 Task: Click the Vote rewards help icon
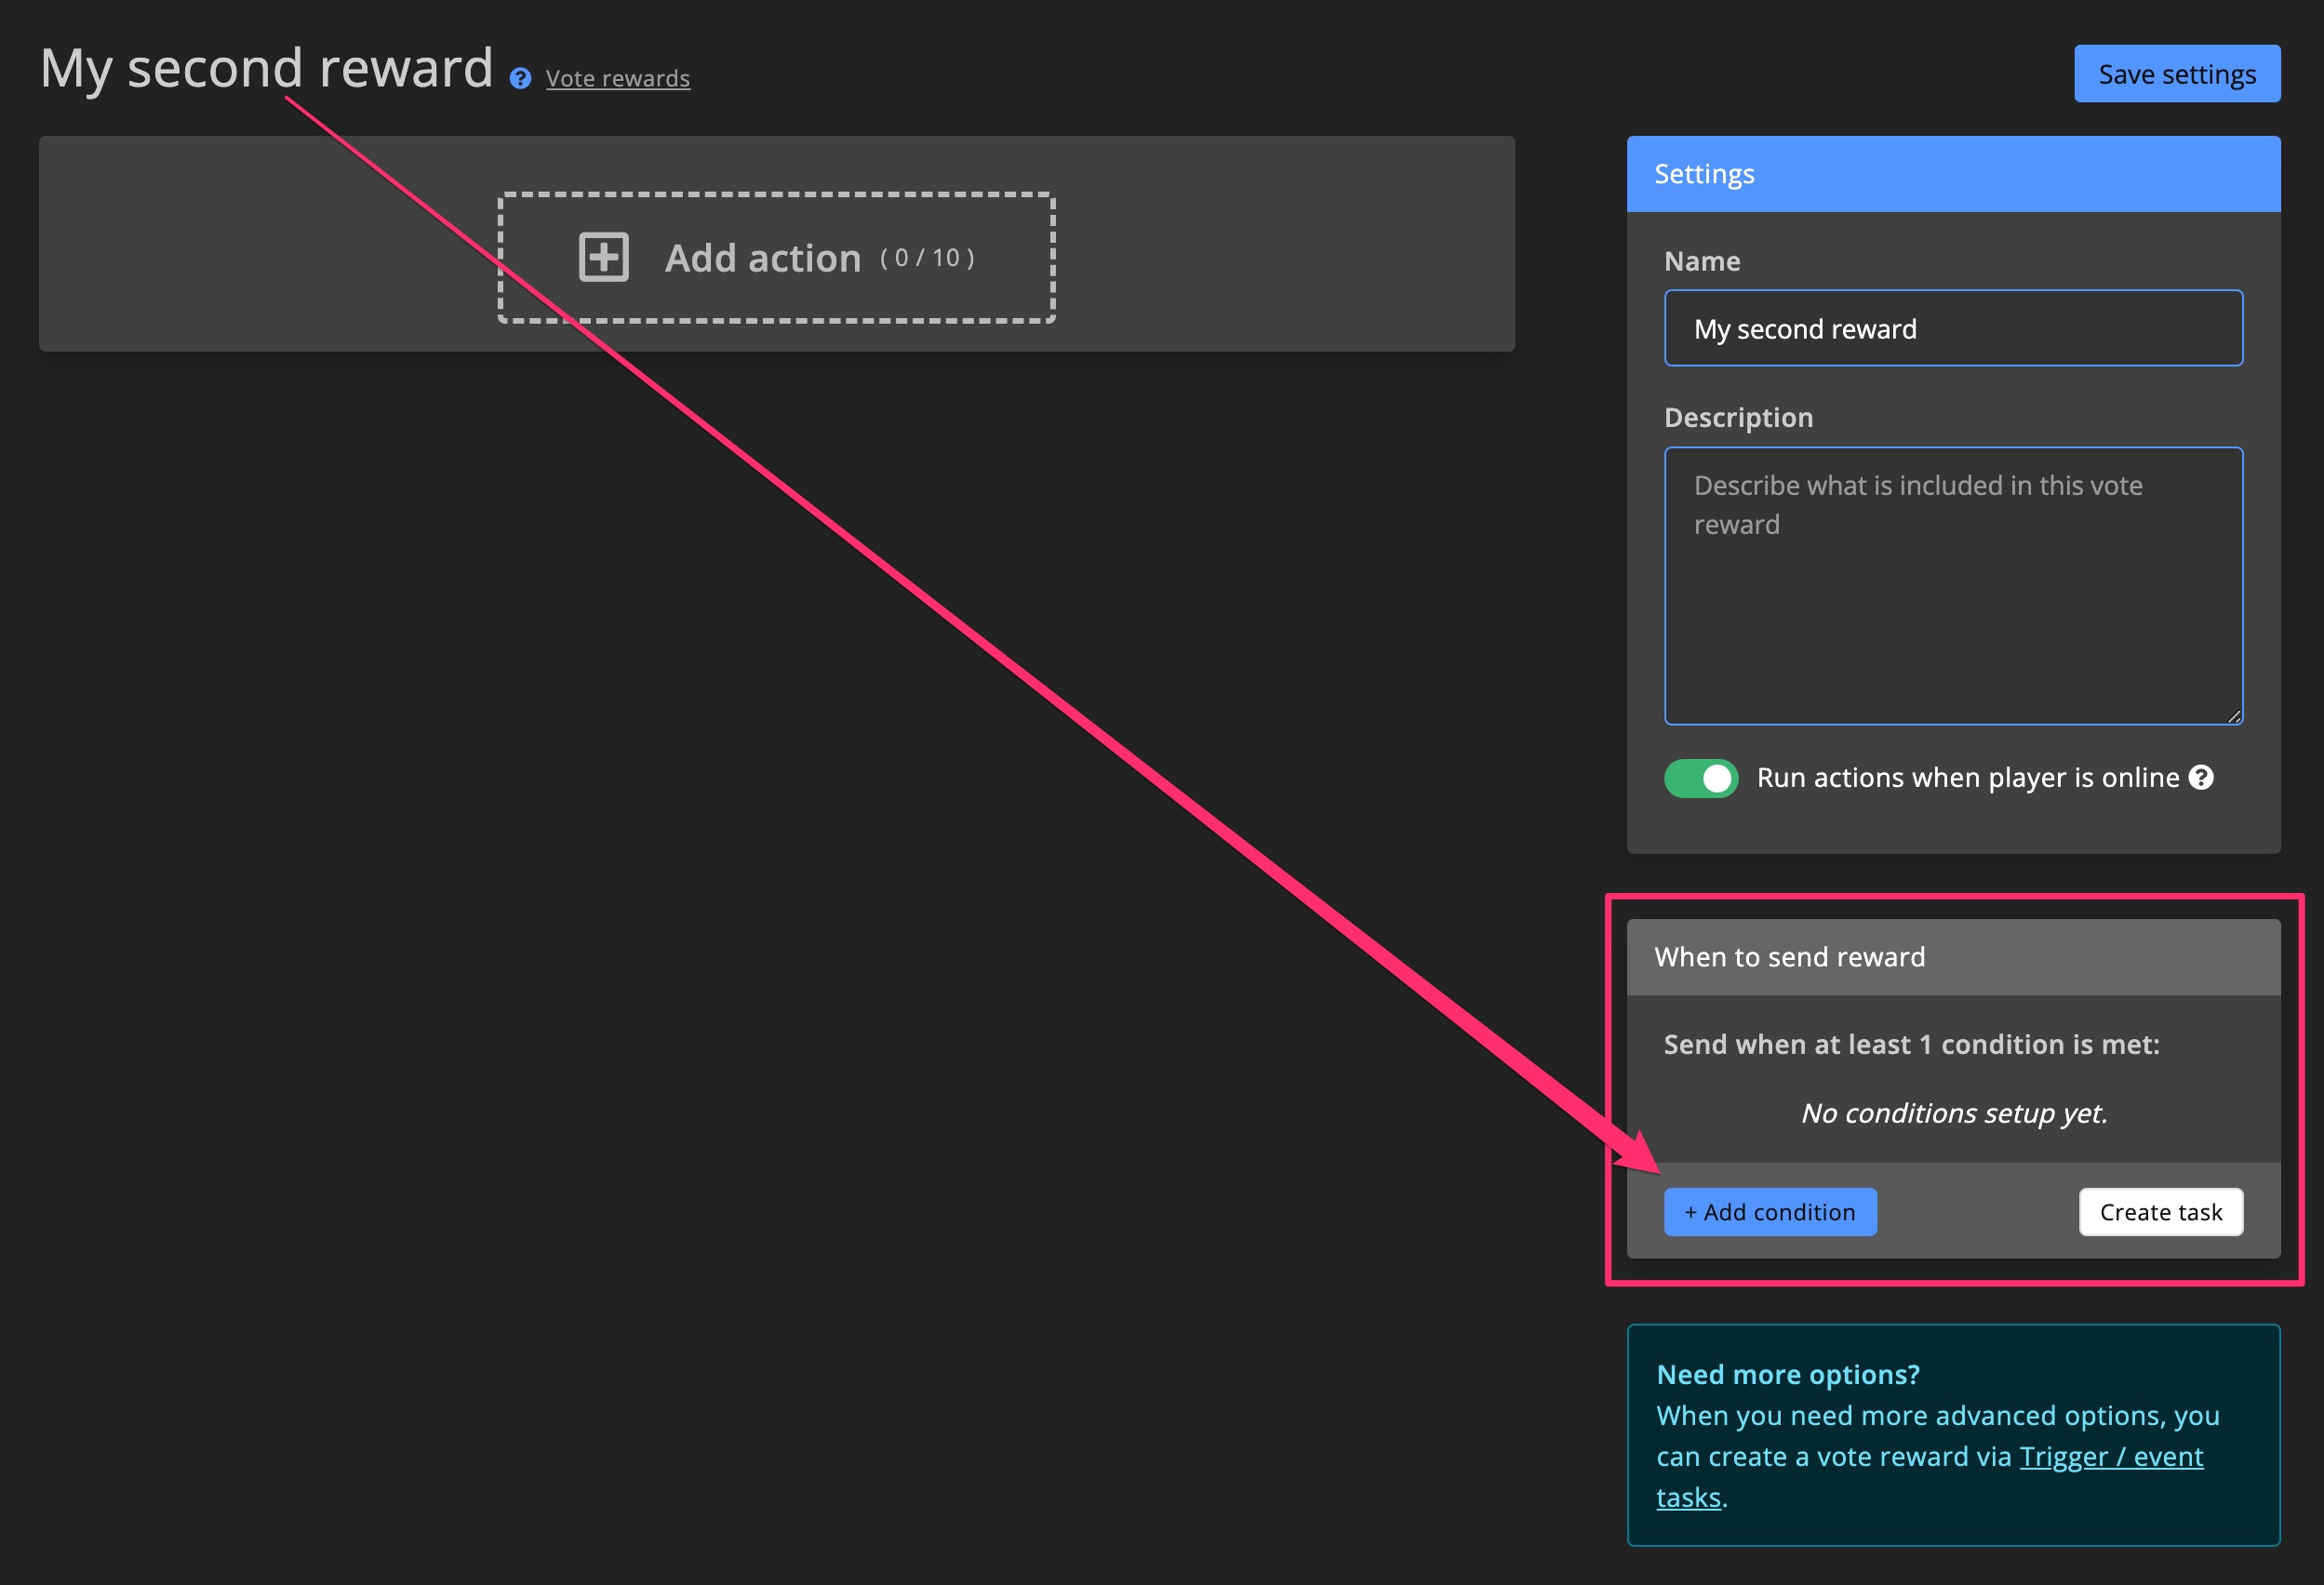tap(521, 77)
